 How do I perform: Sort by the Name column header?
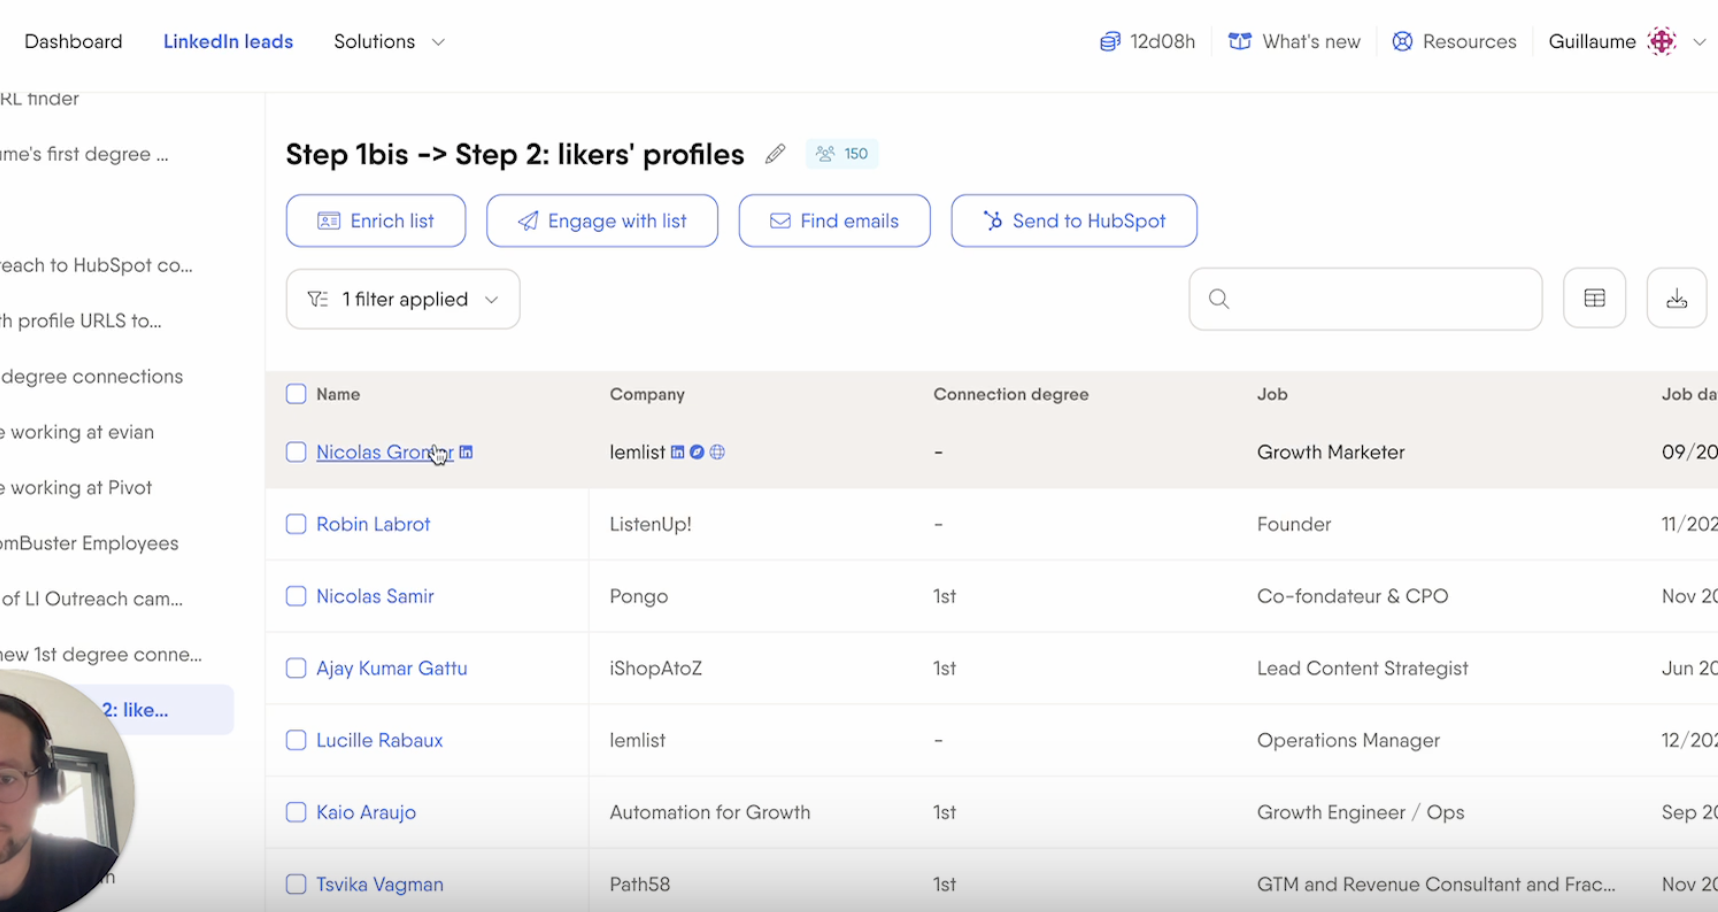(x=338, y=394)
